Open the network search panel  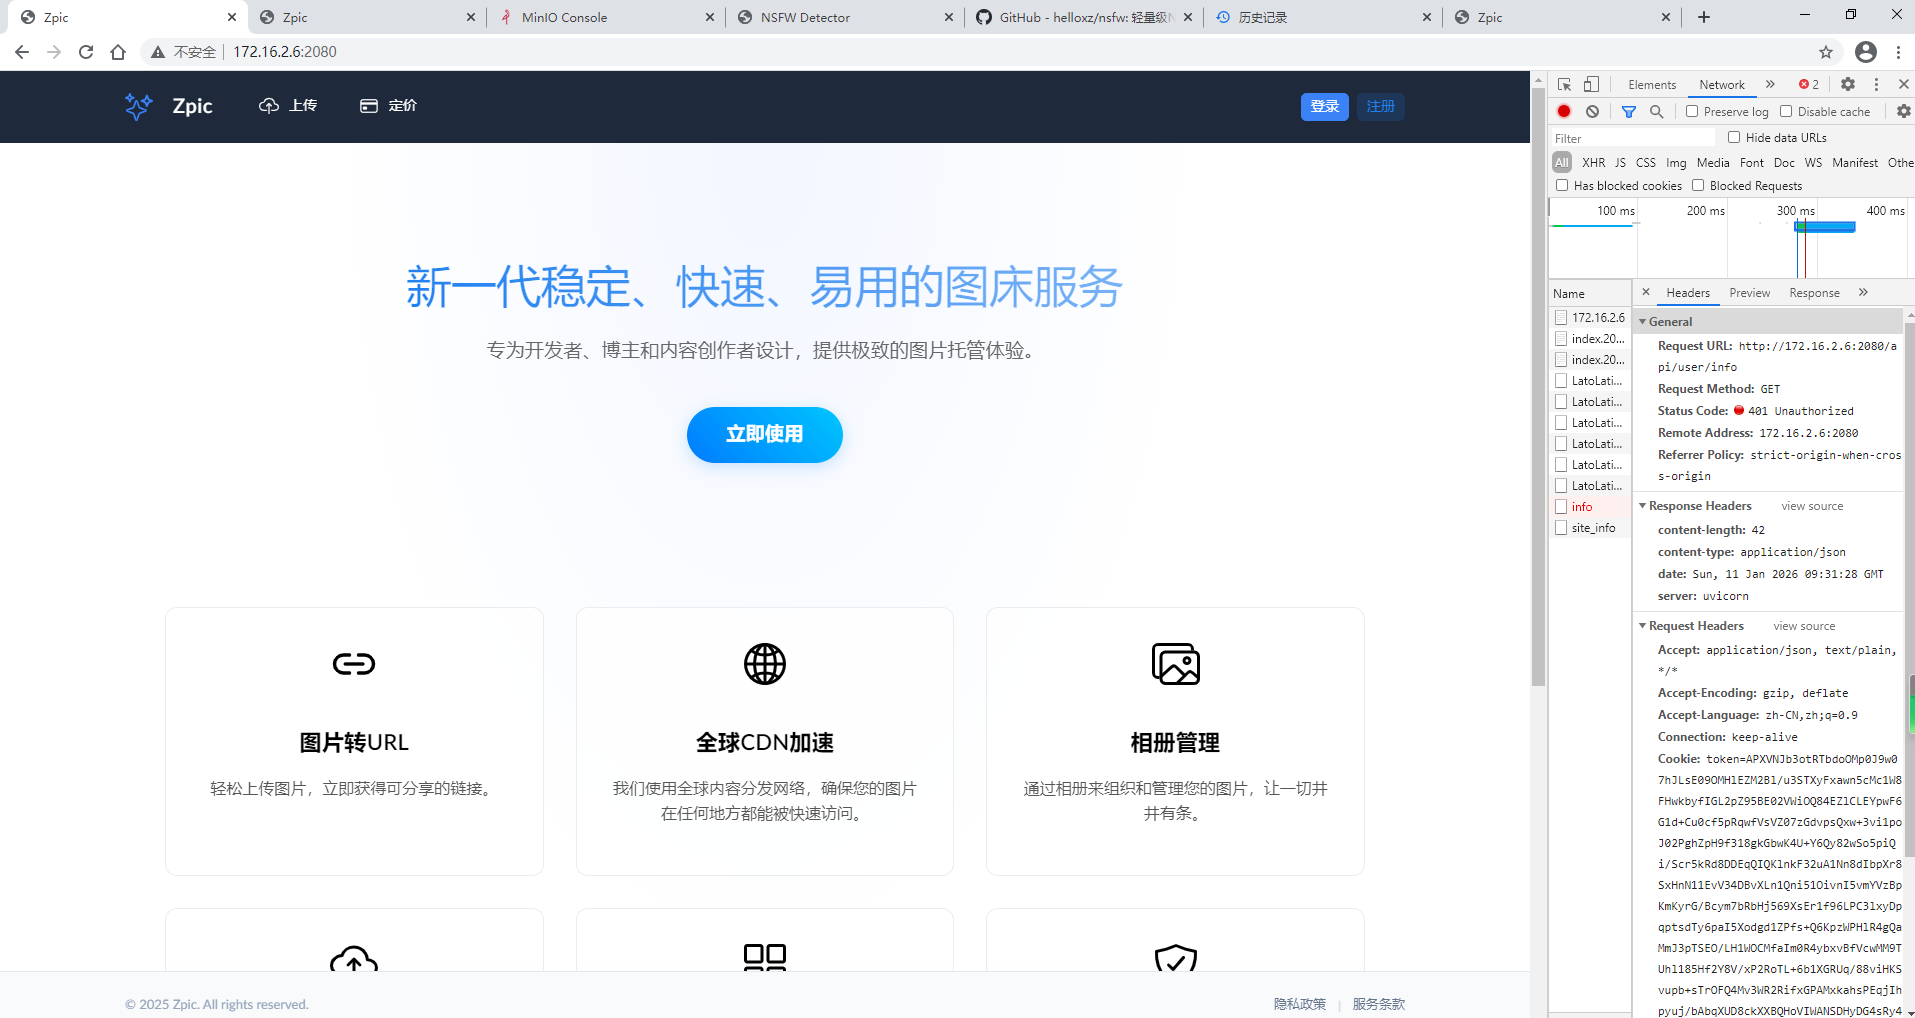pyautogui.click(x=1657, y=111)
